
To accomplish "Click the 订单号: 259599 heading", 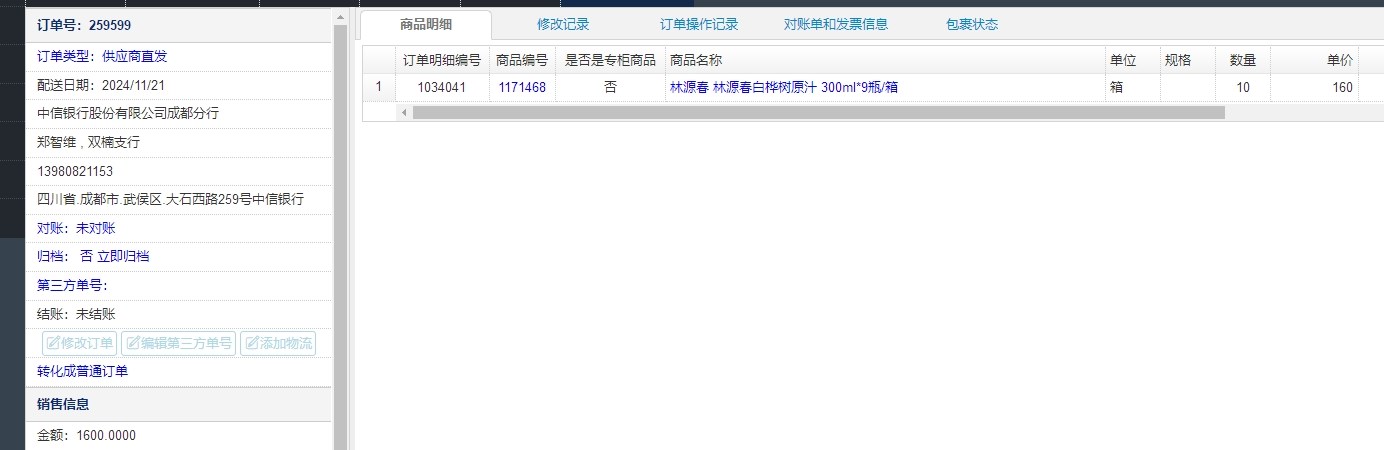I will [84, 25].
